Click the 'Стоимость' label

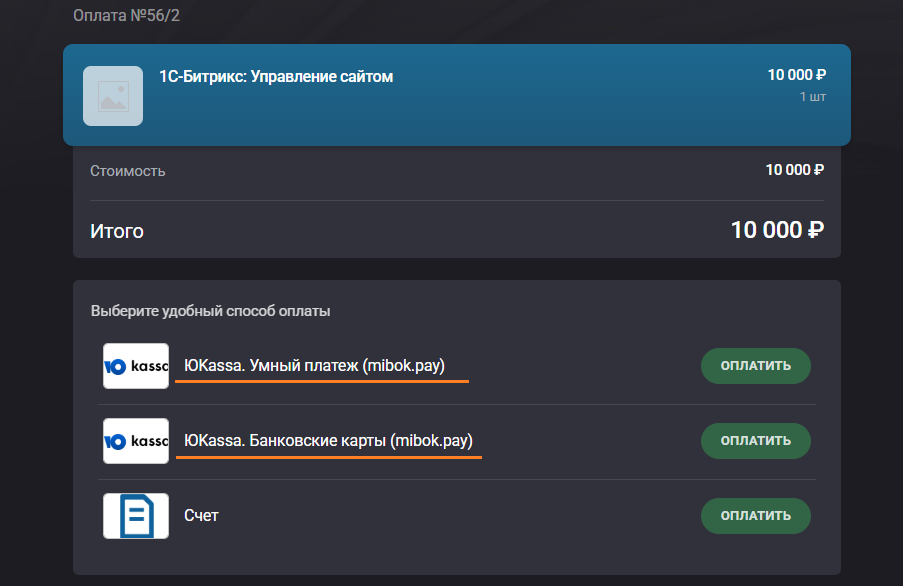pos(128,171)
